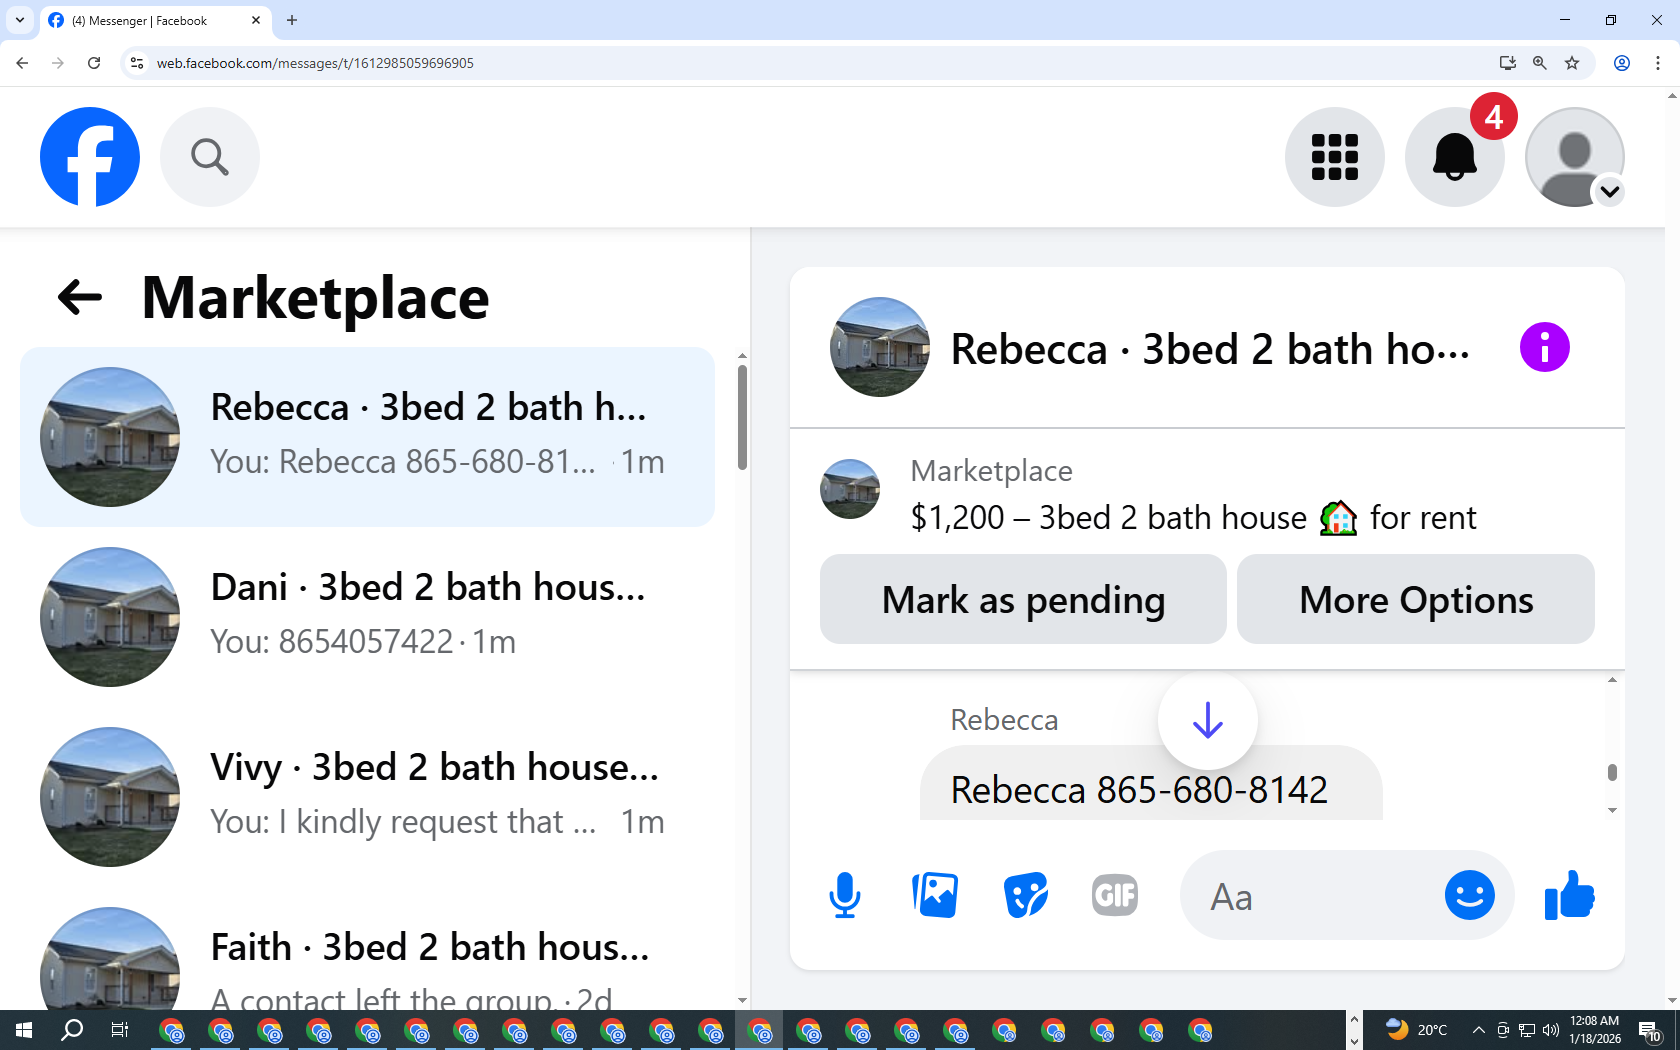This screenshot has height=1050, width=1680.
Task: Click the 'Rebecca 865-680-8142' message bubble
Action: click(x=1151, y=784)
